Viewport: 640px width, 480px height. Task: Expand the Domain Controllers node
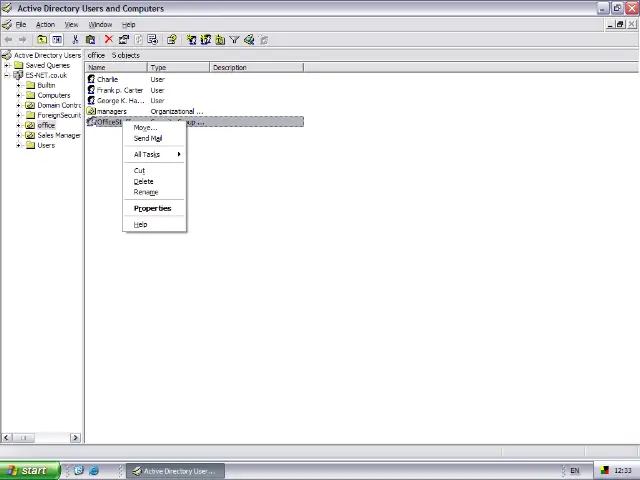18,105
